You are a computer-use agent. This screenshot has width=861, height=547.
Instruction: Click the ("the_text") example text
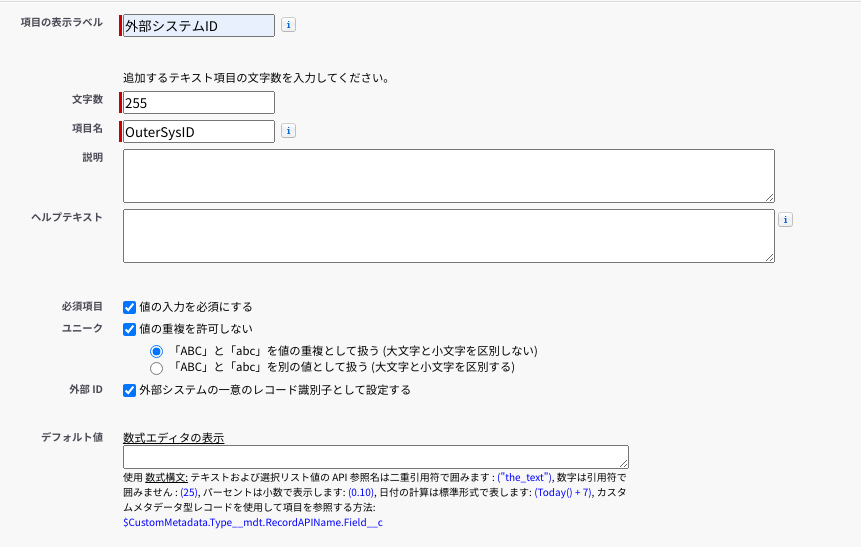(x=524, y=477)
